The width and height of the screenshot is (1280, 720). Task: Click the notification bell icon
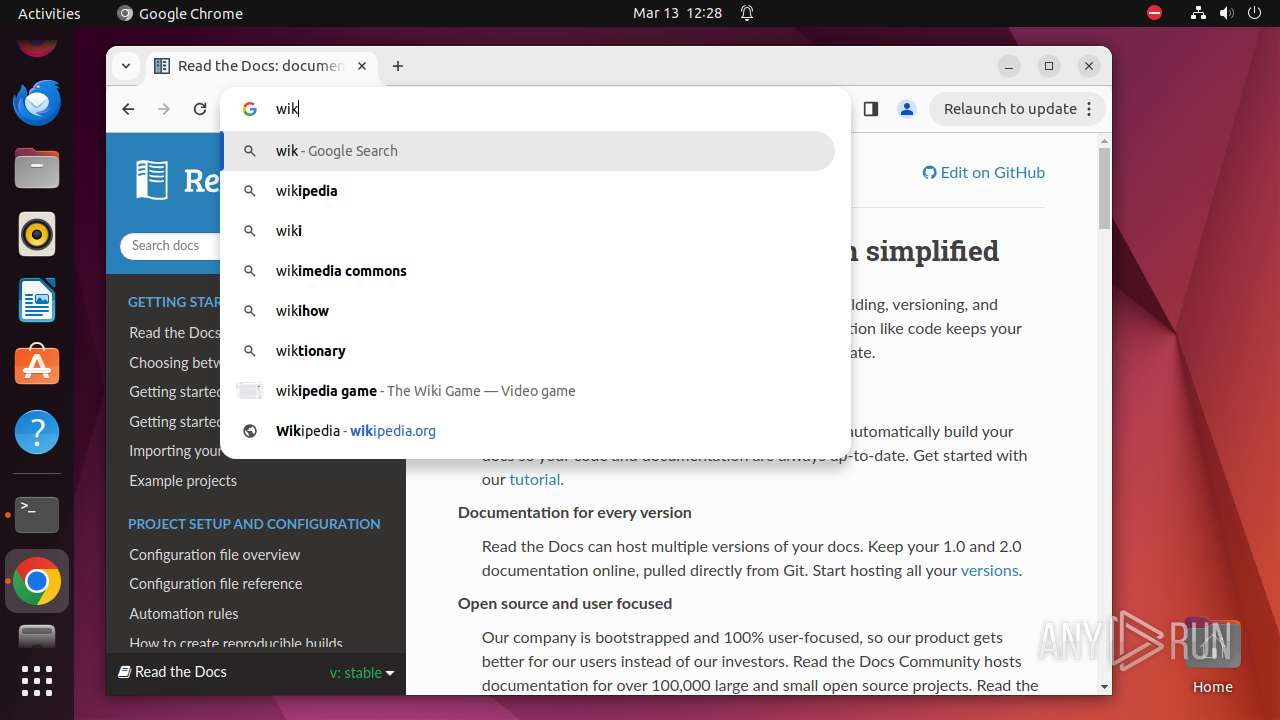tap(747, 13)
